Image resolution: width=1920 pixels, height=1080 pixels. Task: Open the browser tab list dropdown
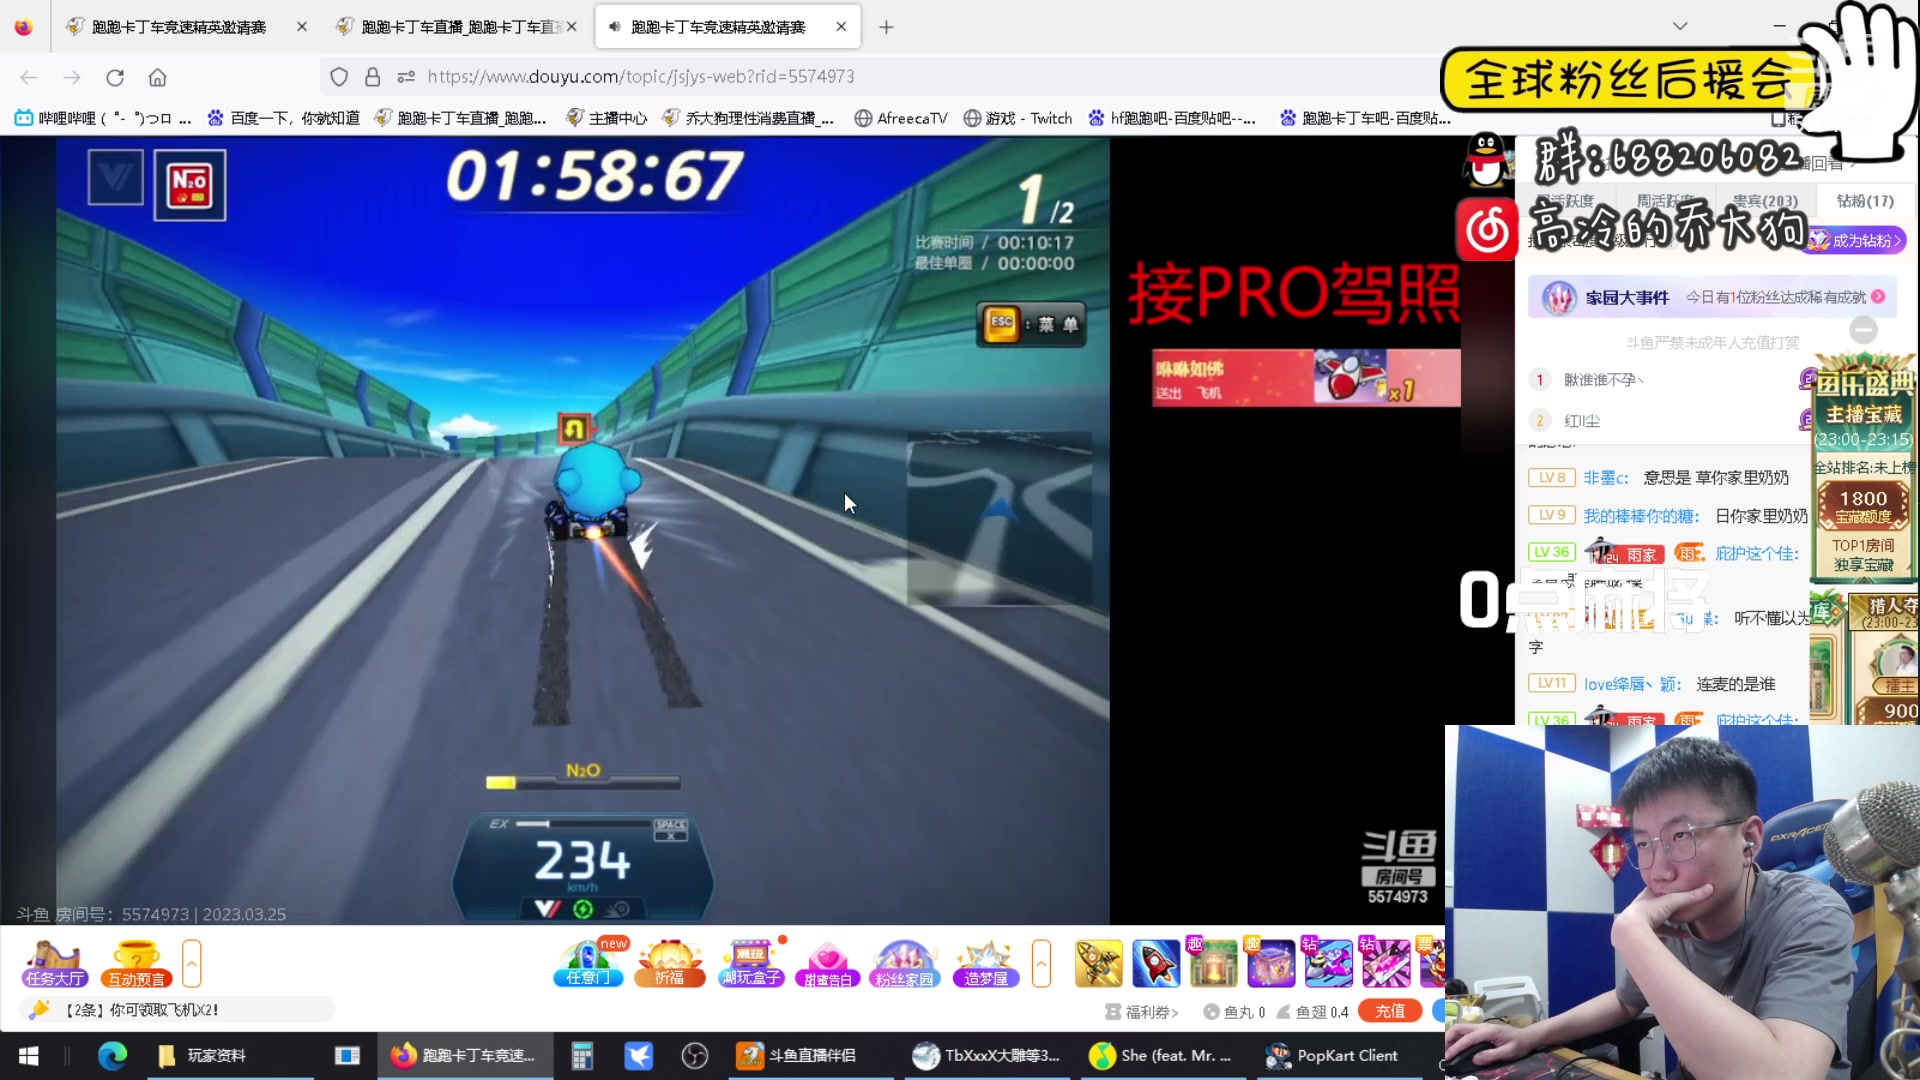[x=1680, y=26]
